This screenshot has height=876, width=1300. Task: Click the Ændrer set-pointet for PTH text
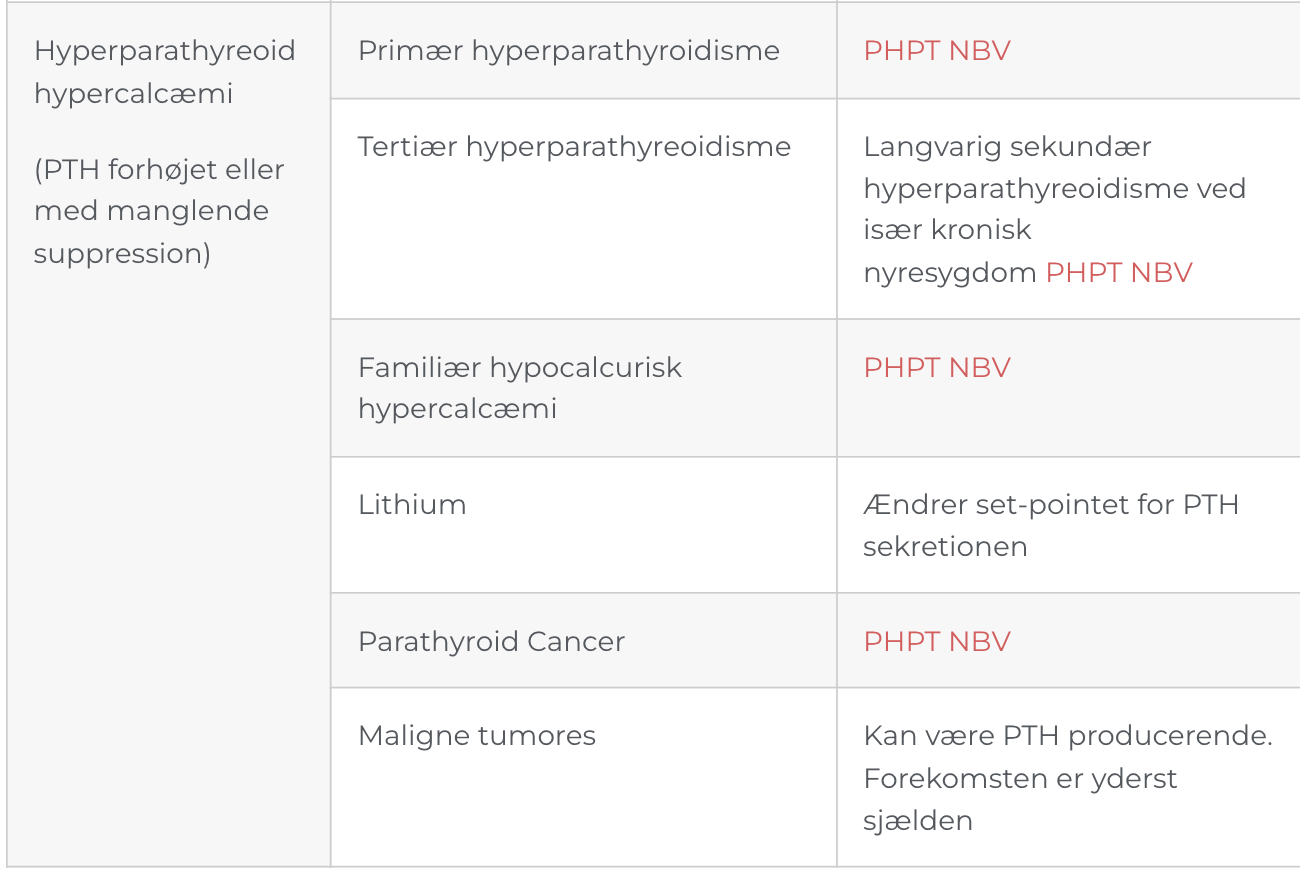click(1051, 504)
